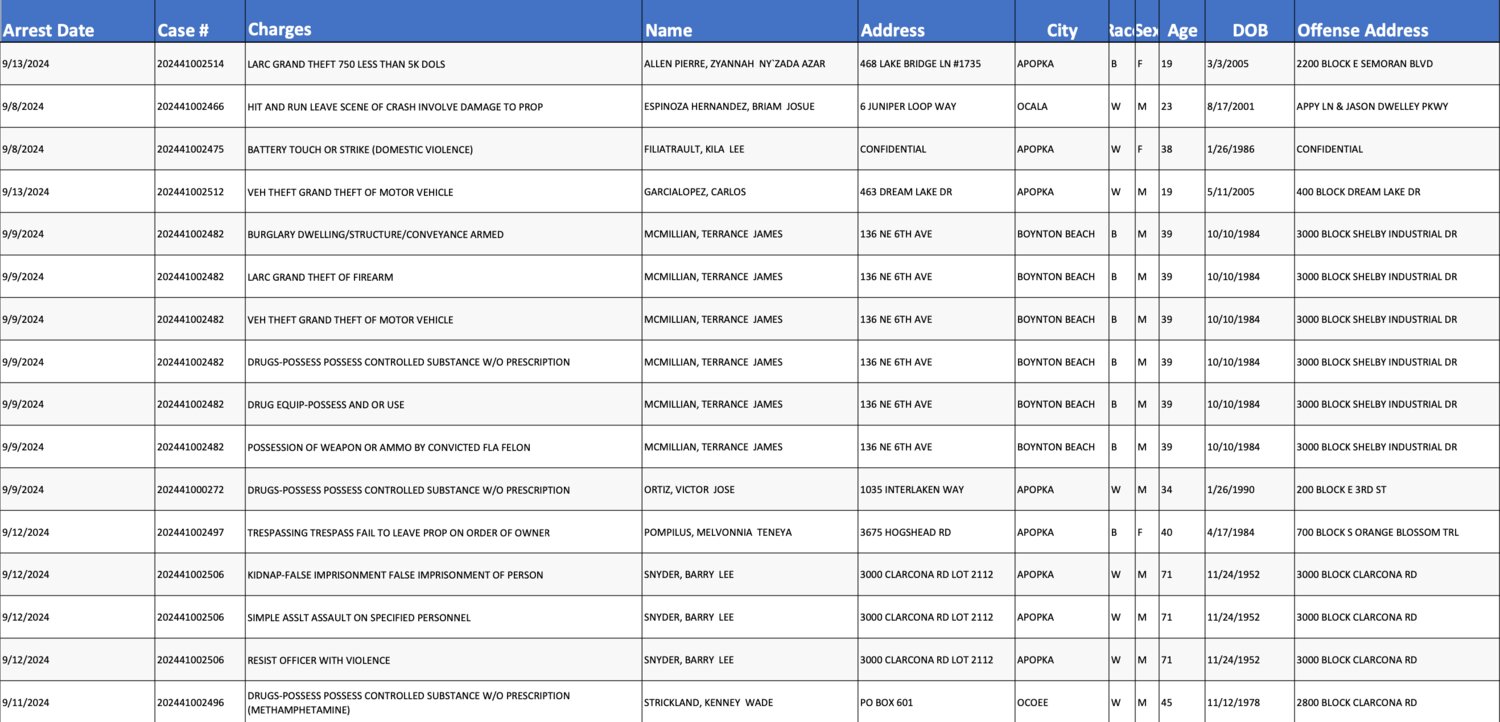Image resolution: width=1500 pixels, height=722 pixels.
Task: Select case number 202441002475
Action: (200, 149)
